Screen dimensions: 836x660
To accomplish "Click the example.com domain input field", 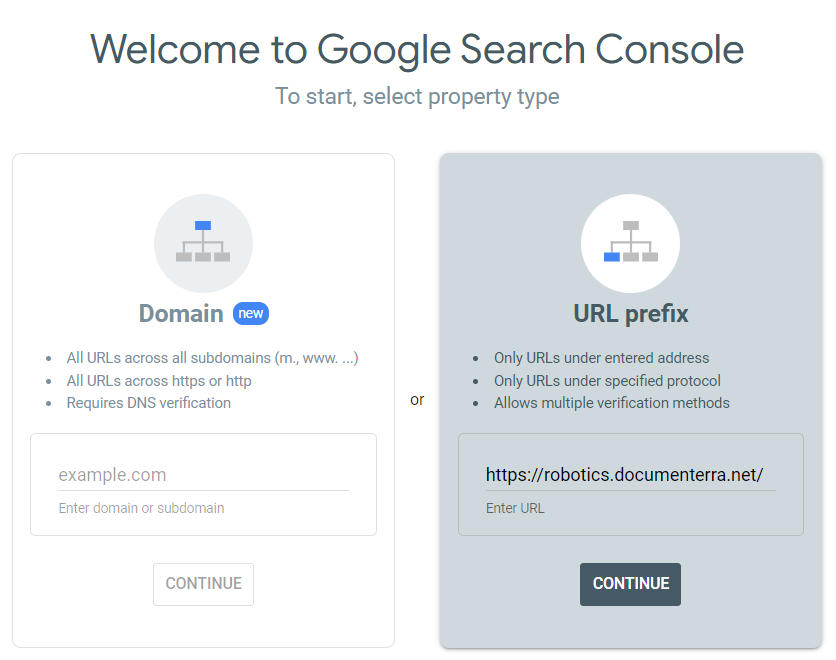I will (203, 474).
